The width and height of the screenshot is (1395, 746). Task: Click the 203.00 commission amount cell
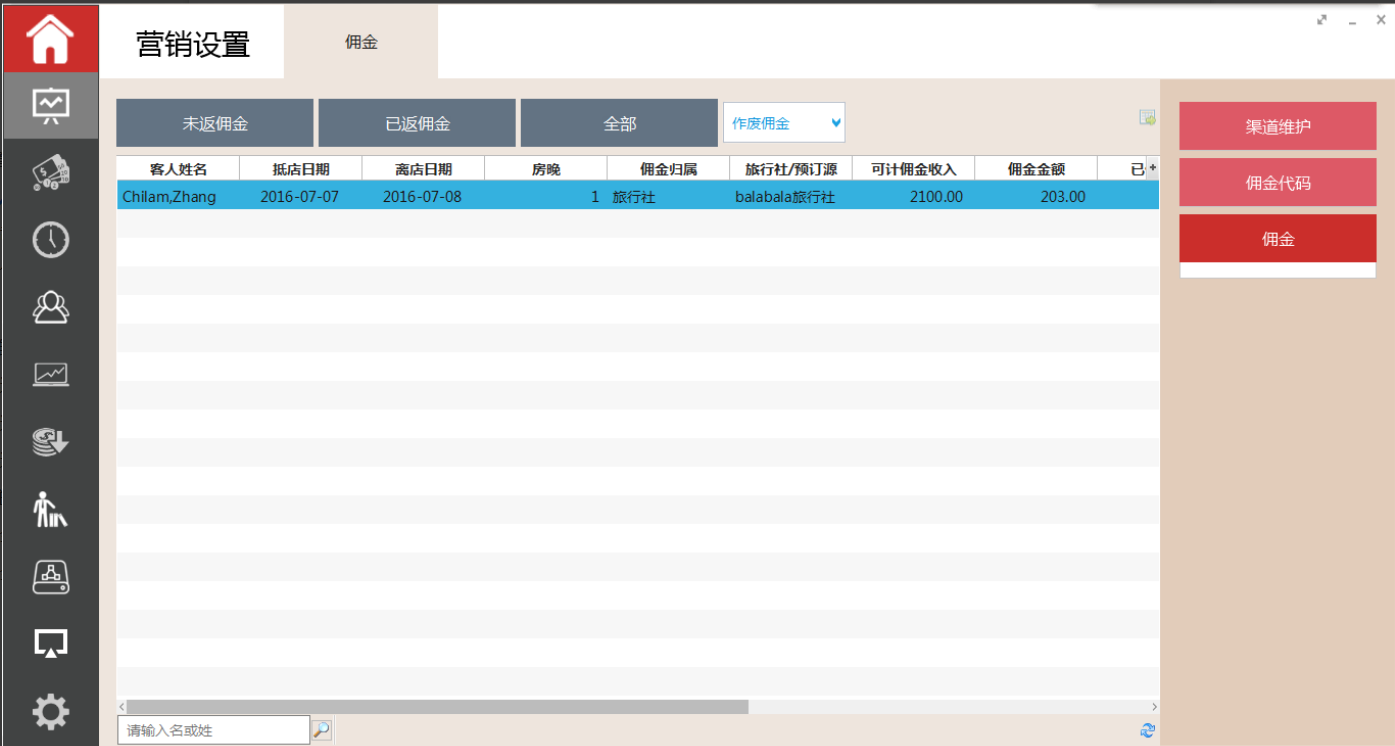(1036, 196)
